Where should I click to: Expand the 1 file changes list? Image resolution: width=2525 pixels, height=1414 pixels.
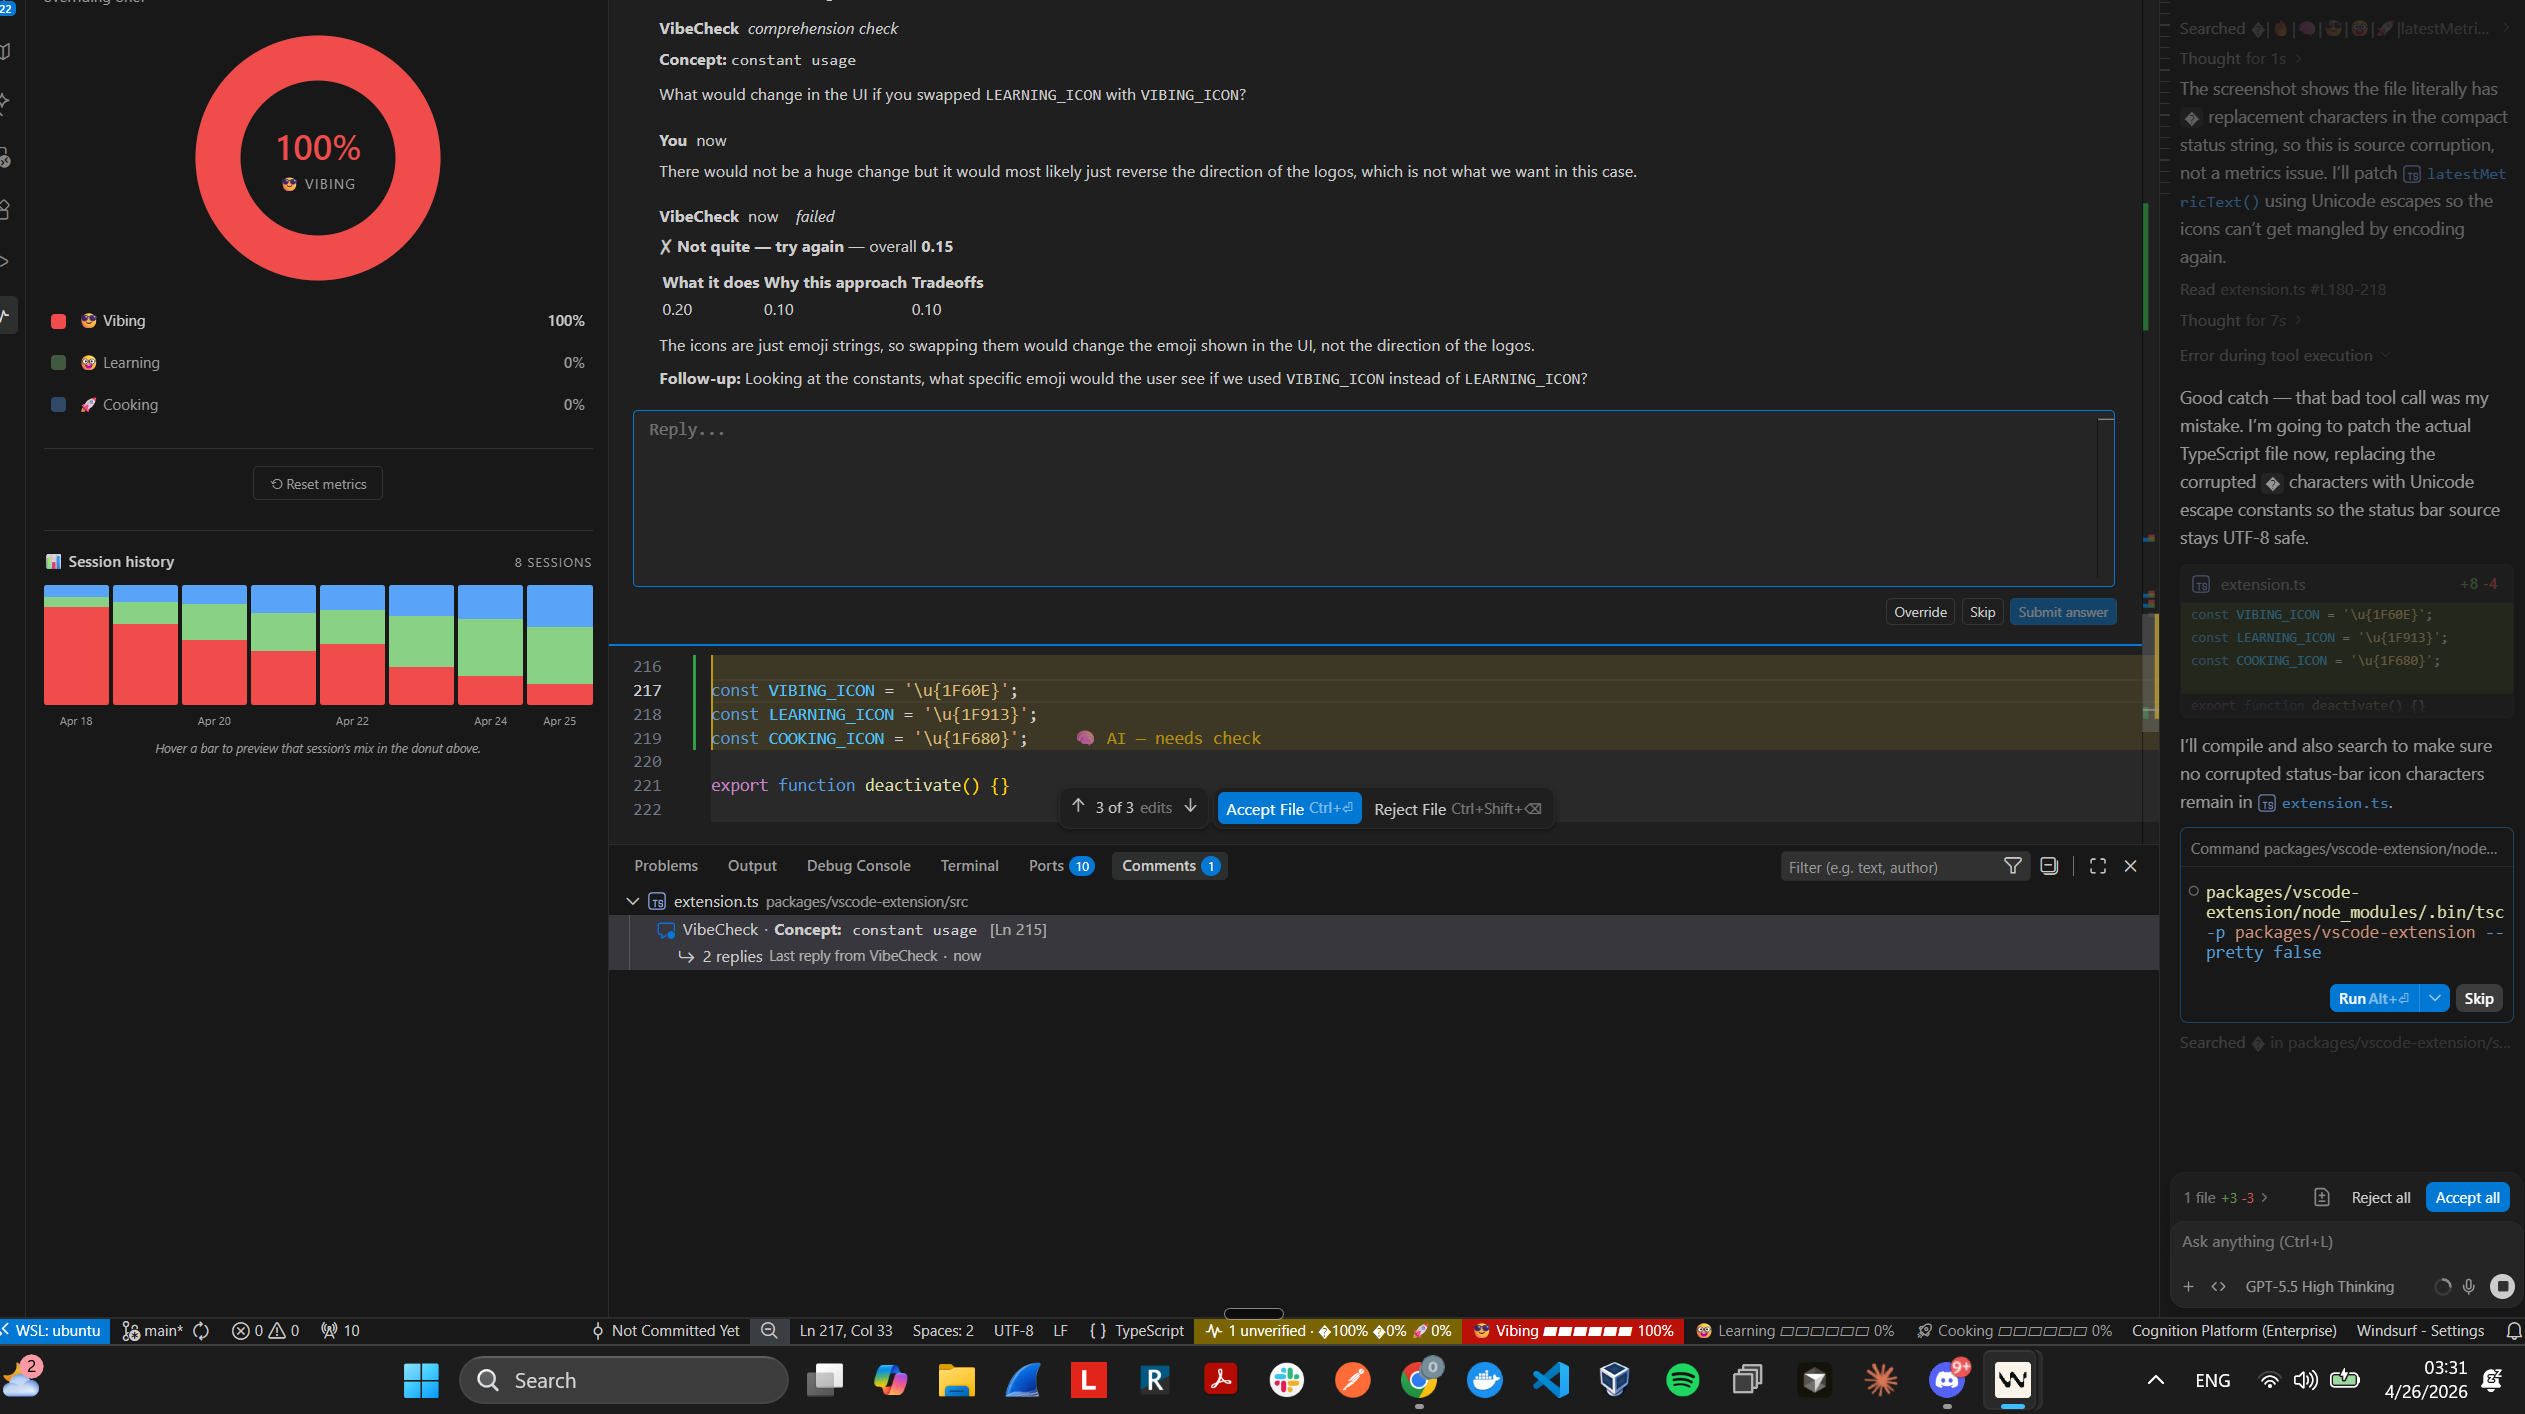click(x=2265, y=1197)
